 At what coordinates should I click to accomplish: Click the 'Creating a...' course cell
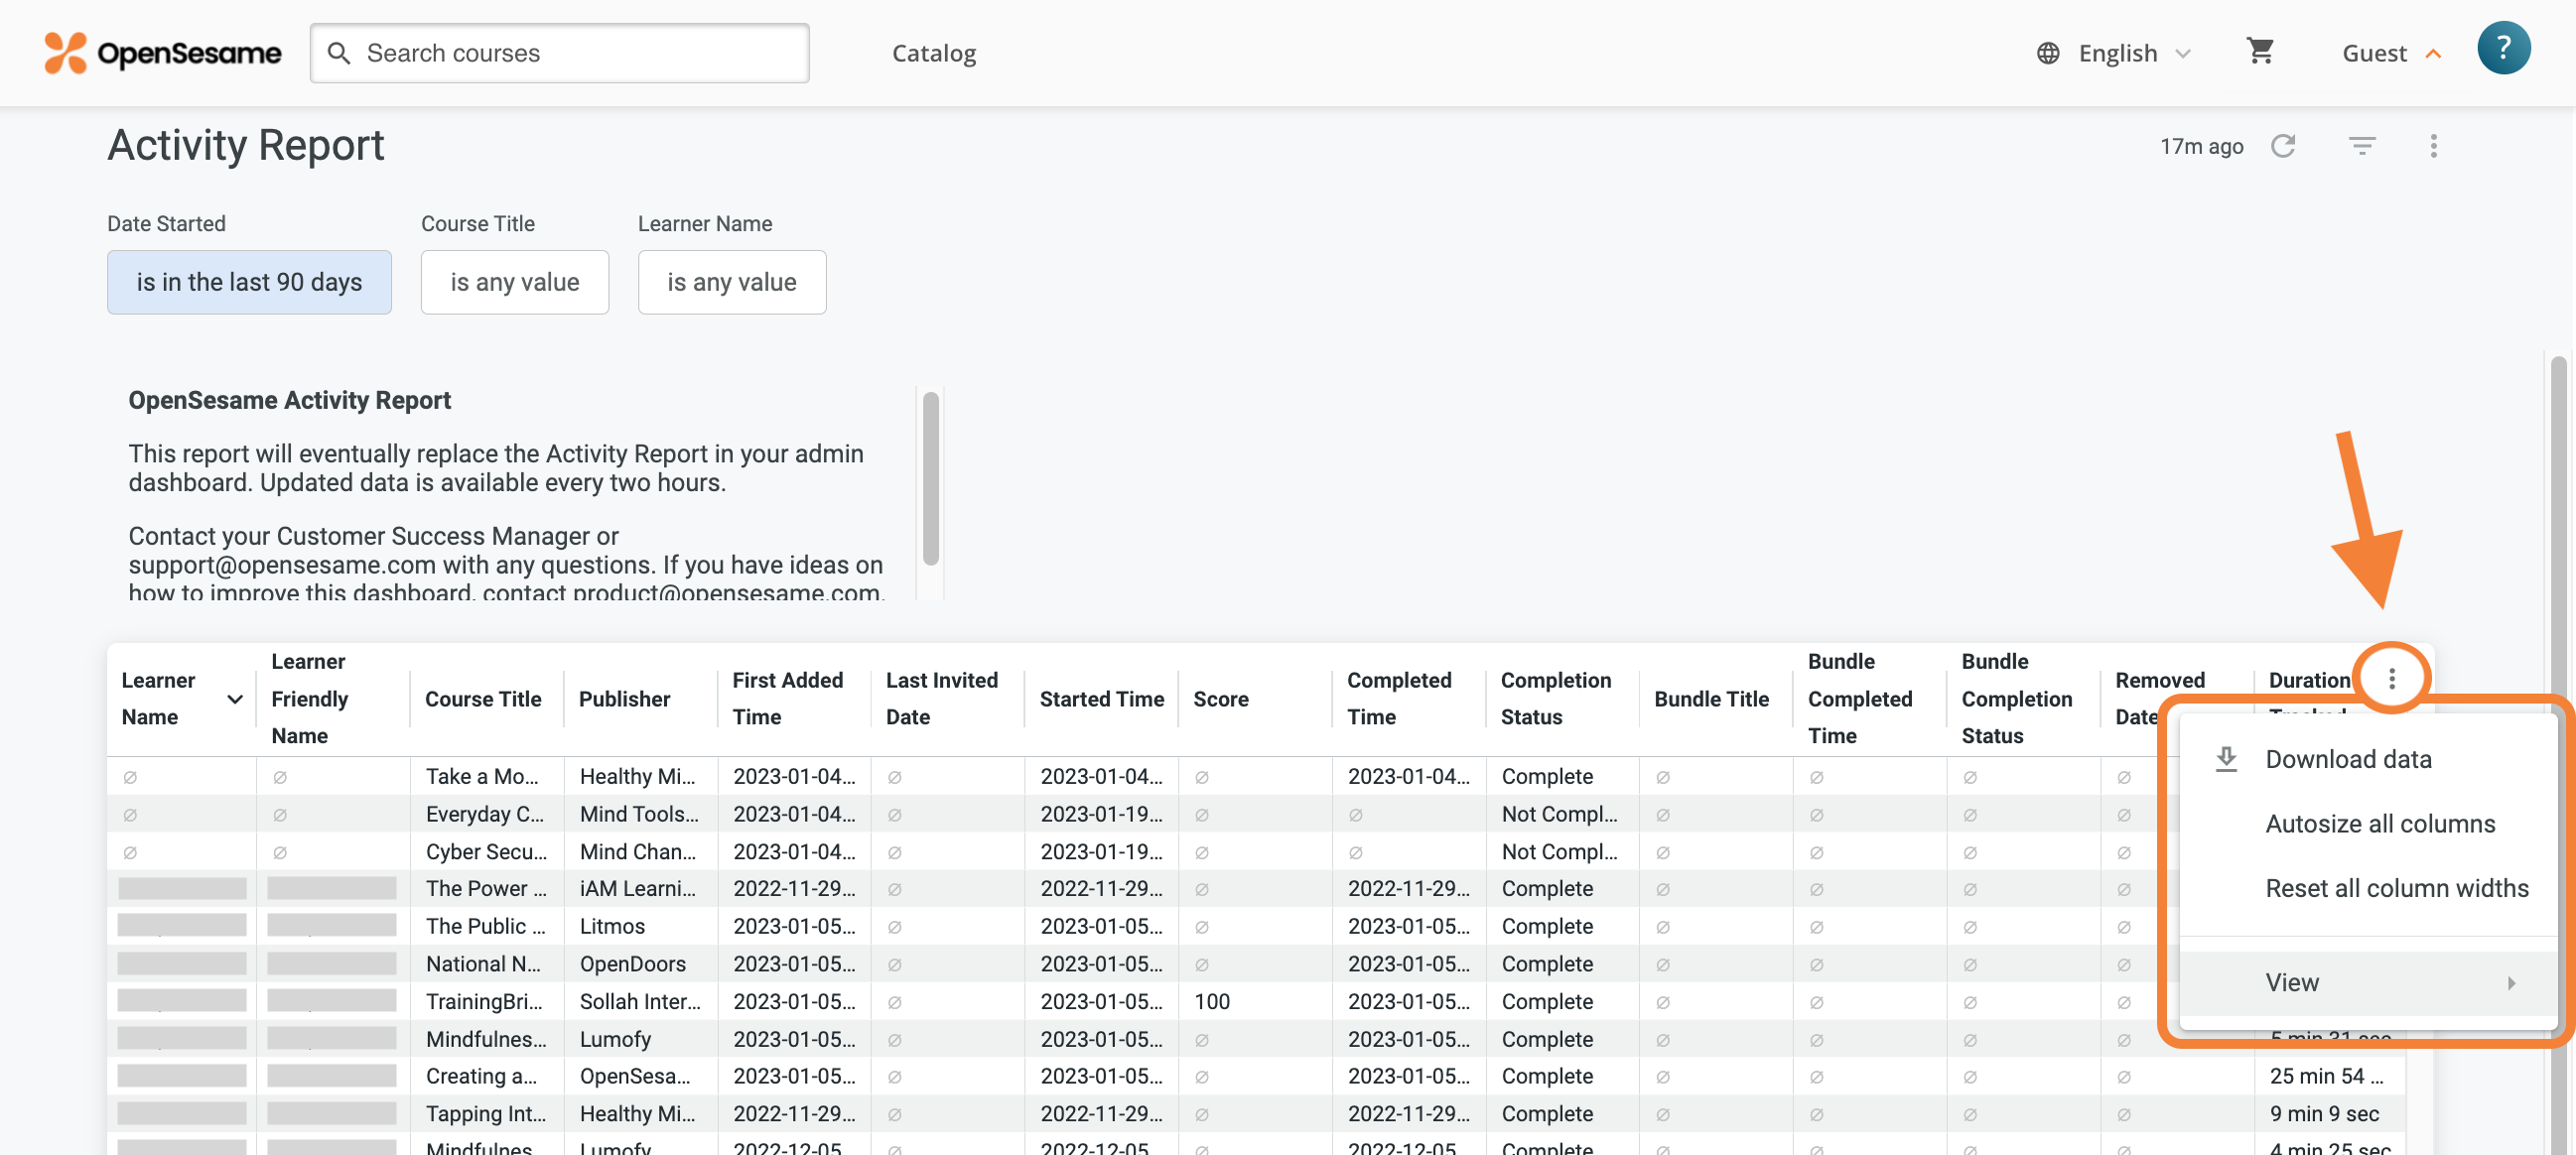point(486,1076)
